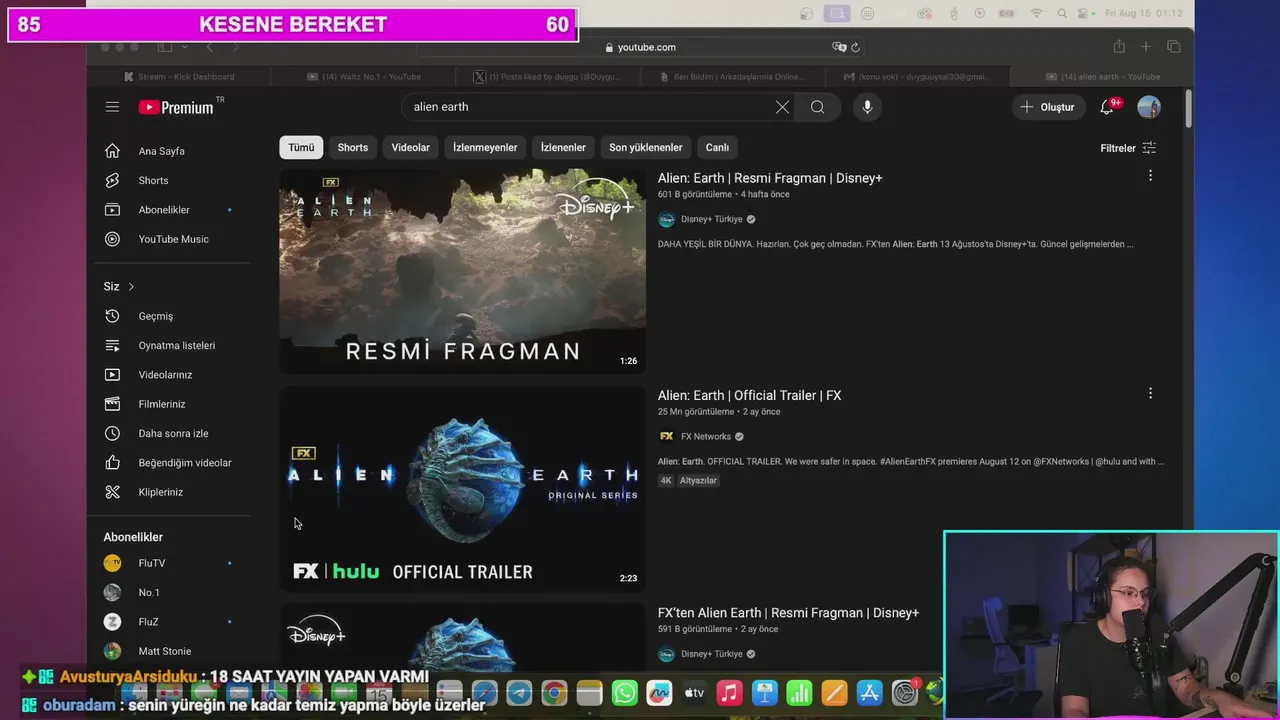Switch to the Posts liked by duygu tab
The height and width of the screenshot is (720, 1280).
547,77
